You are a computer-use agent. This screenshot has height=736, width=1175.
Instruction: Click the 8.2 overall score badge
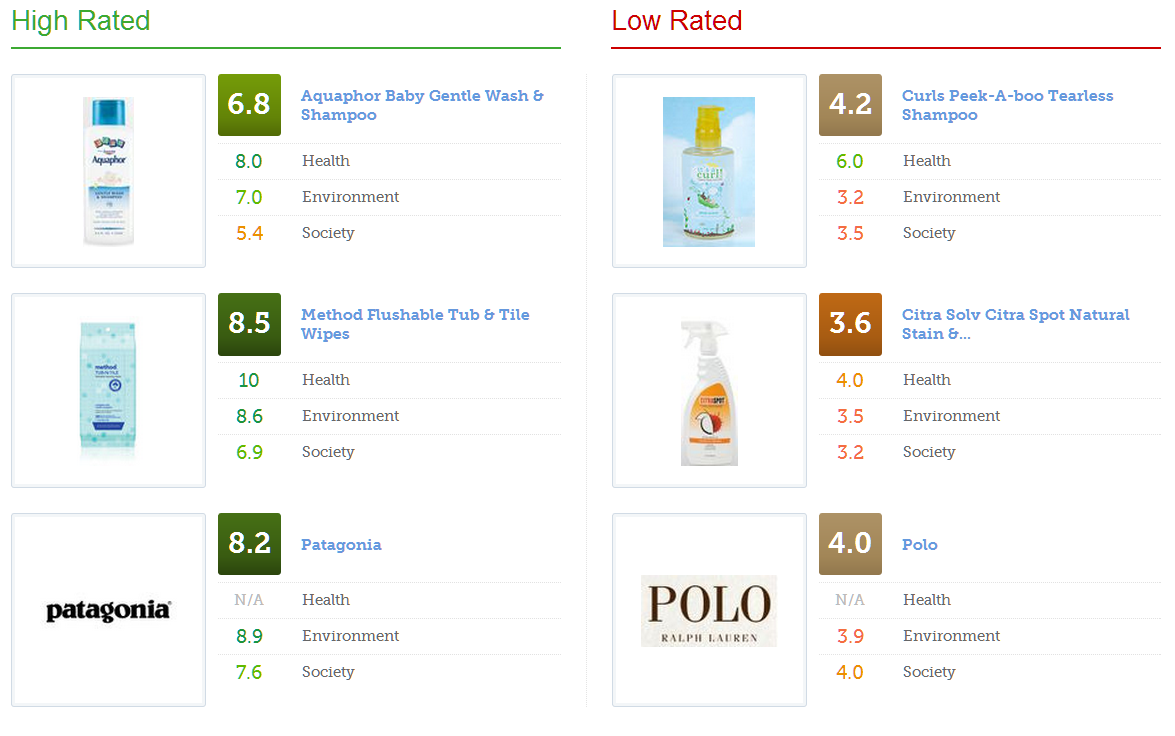250,544
